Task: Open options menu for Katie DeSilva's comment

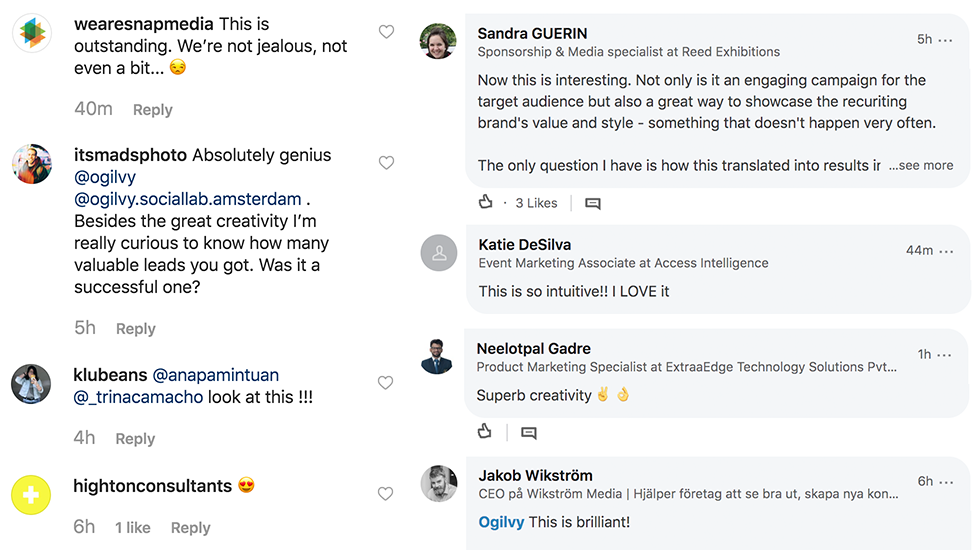Action: (947, 251)
